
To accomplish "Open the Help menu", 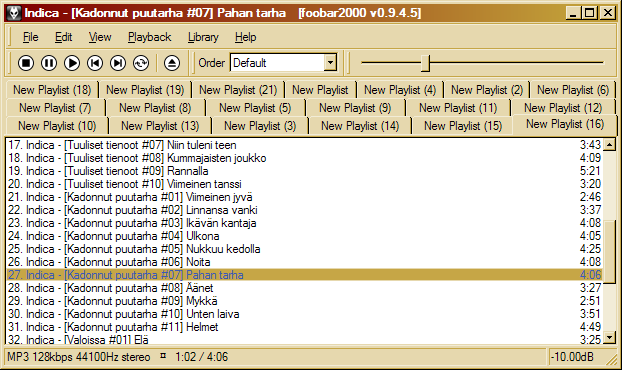I will pos(246,37).
